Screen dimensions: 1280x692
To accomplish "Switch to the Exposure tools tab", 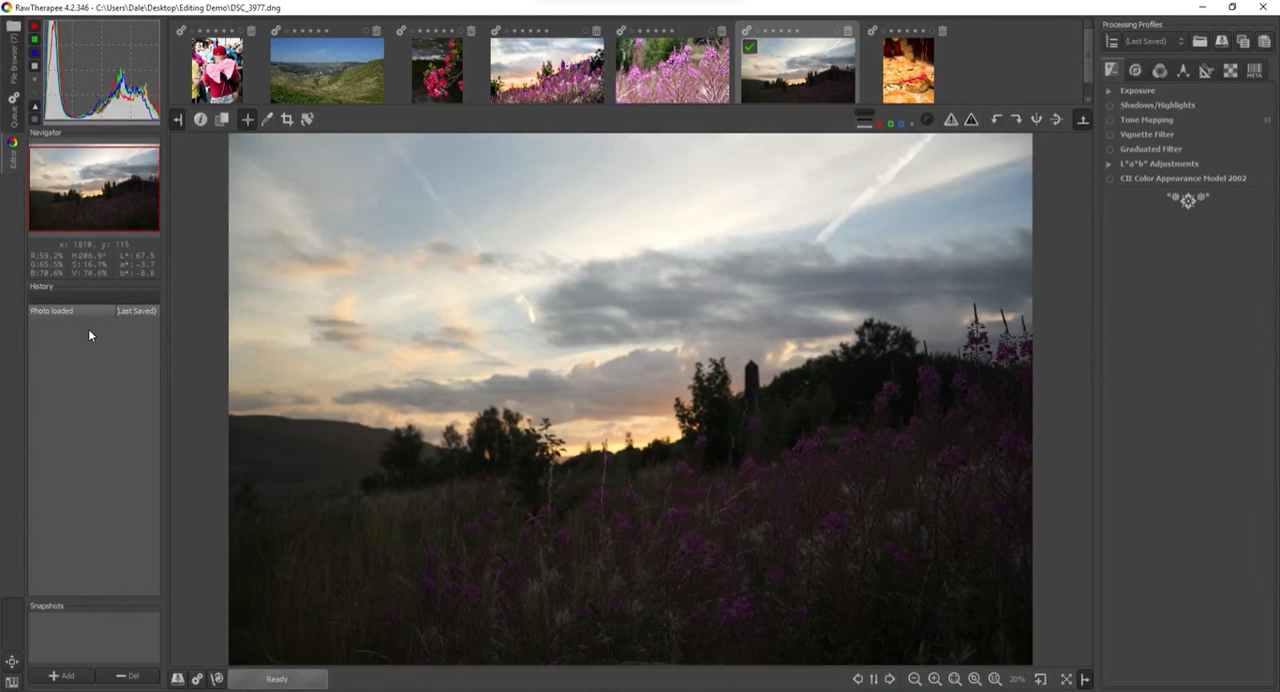I will pos(1112,70).
